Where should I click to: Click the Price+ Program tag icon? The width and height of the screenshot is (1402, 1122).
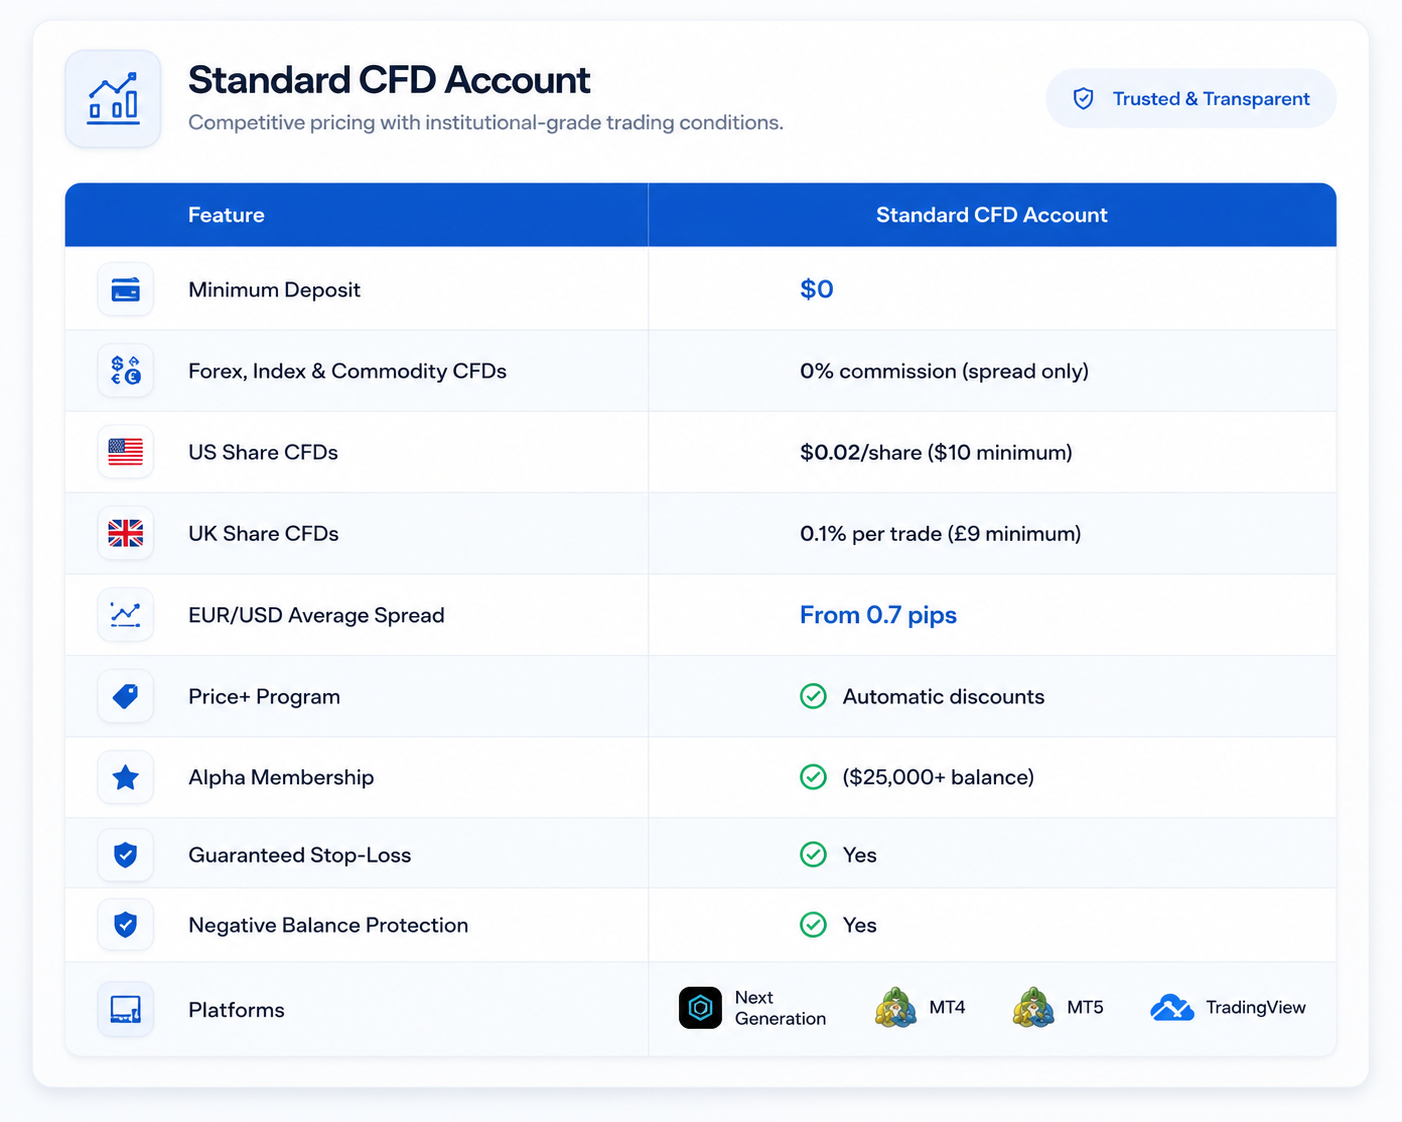click(x=126, y=696)
